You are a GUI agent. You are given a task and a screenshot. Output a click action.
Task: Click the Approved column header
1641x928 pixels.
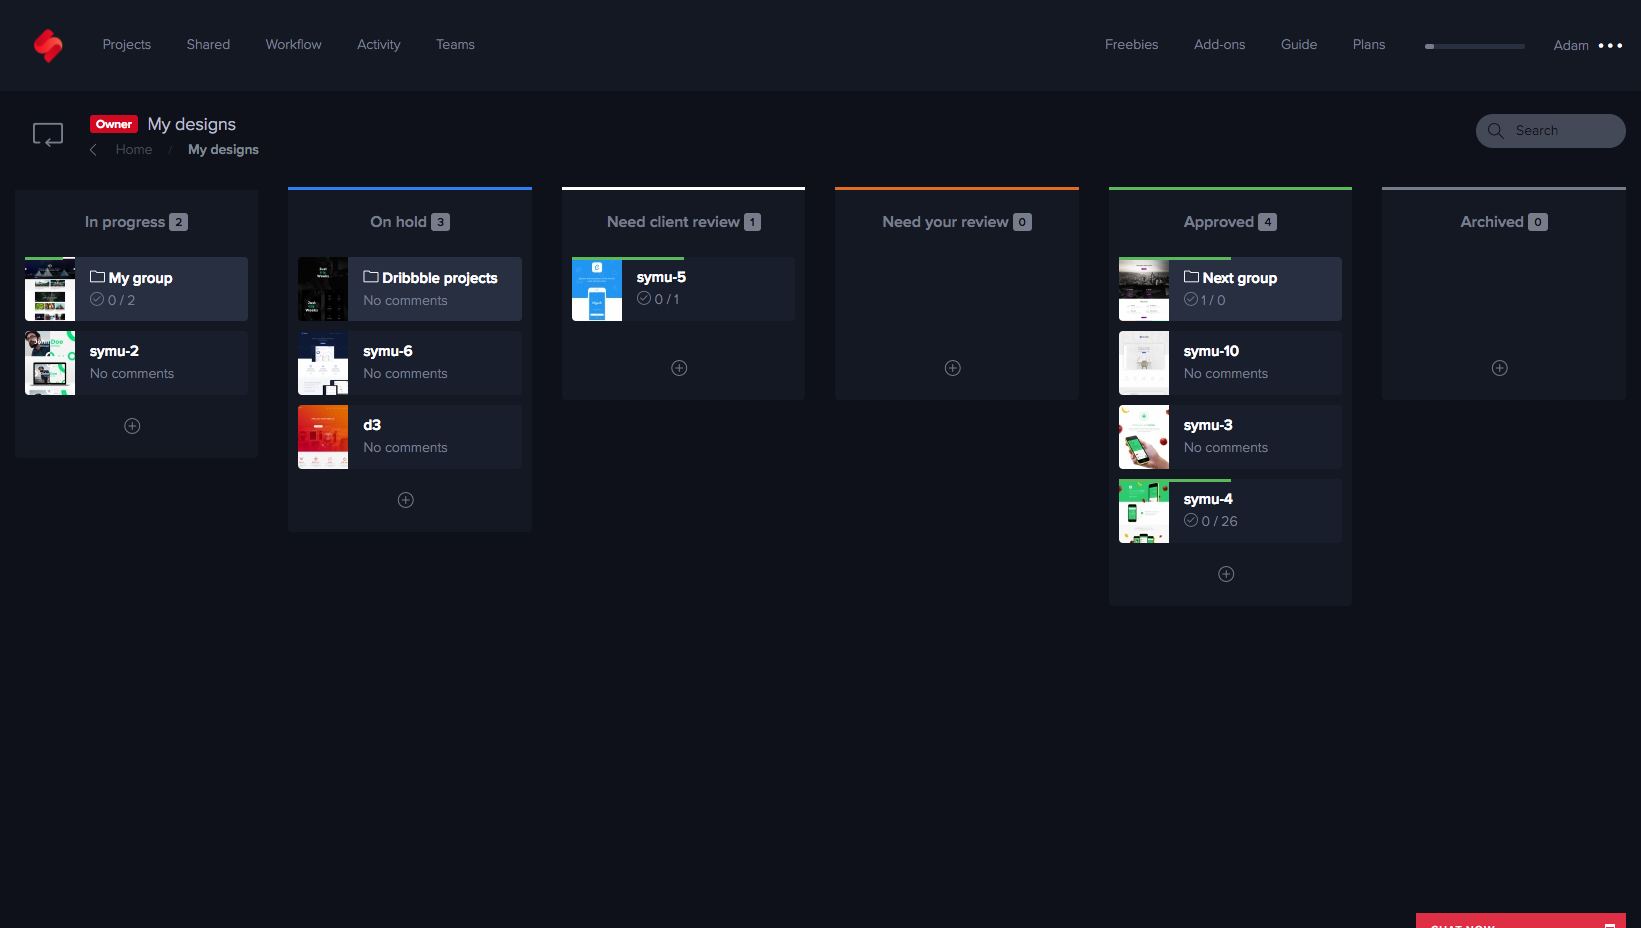click(x=1230, y=222)
